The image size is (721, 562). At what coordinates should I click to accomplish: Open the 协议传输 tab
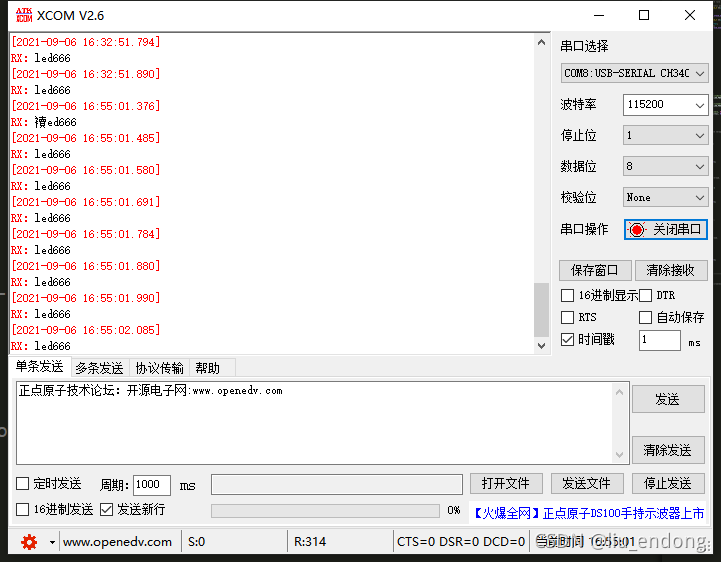(x=160, y=368)
